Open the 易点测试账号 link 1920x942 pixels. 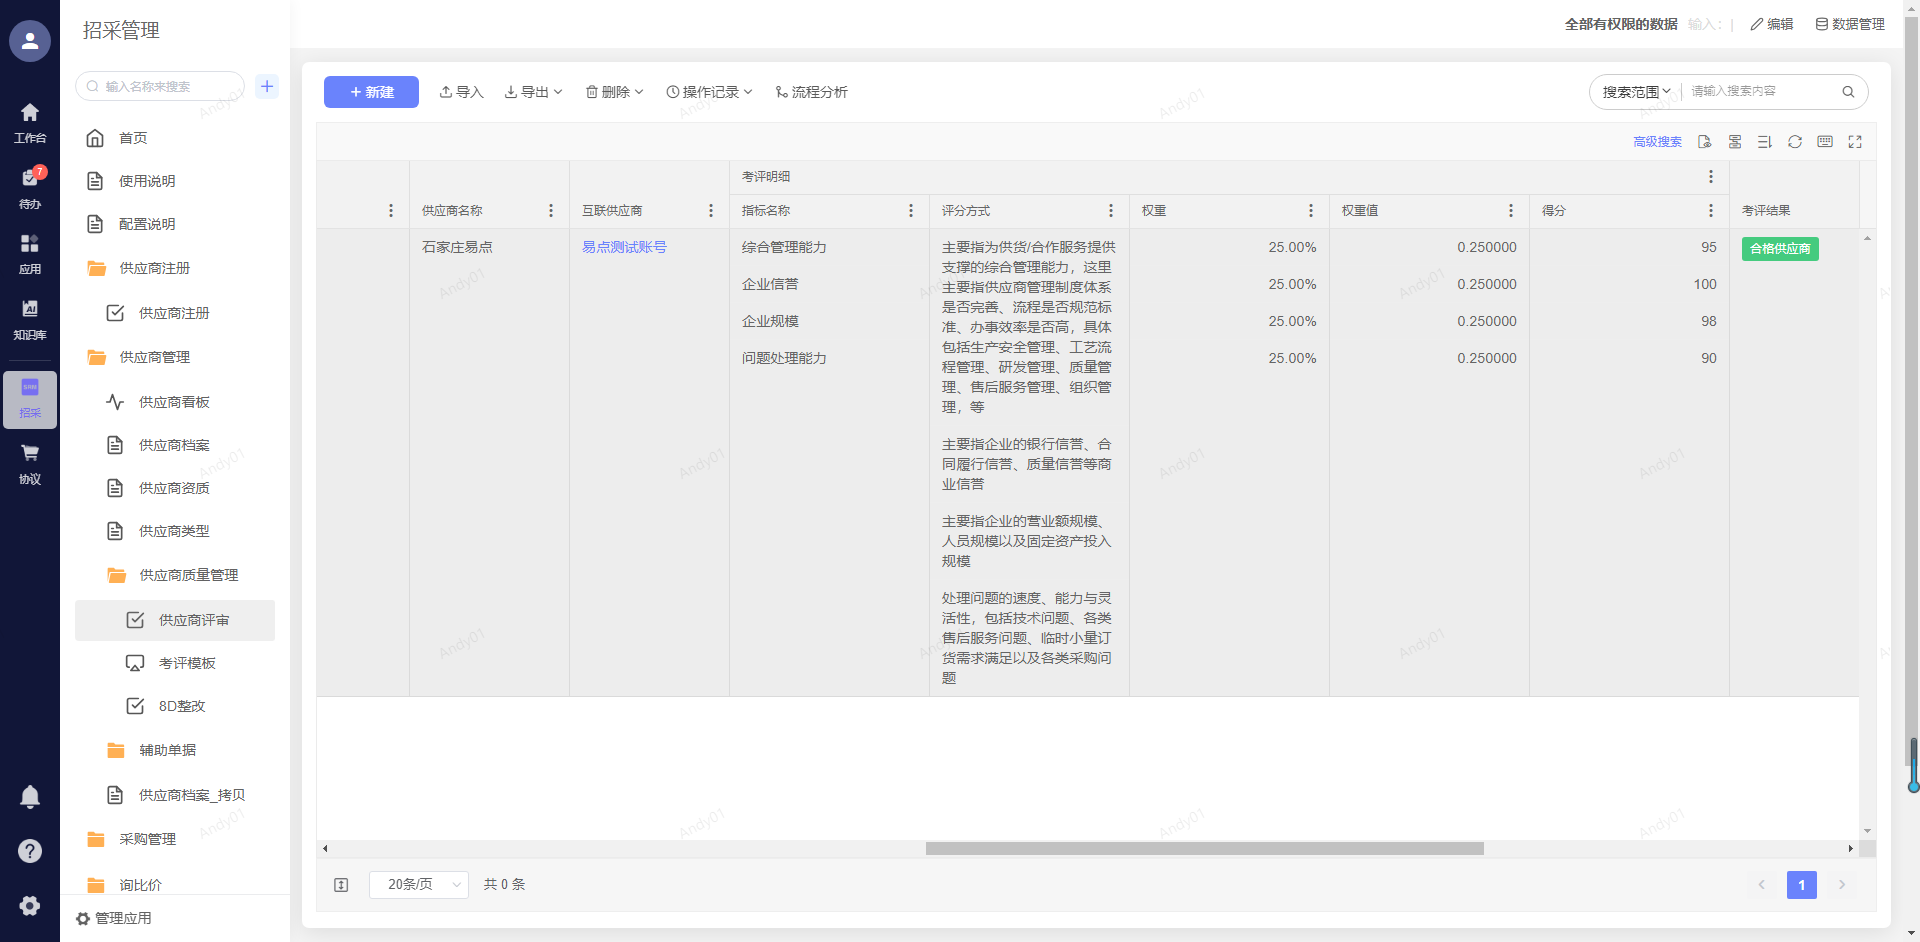pyautogui.click(x=624, y=247)
